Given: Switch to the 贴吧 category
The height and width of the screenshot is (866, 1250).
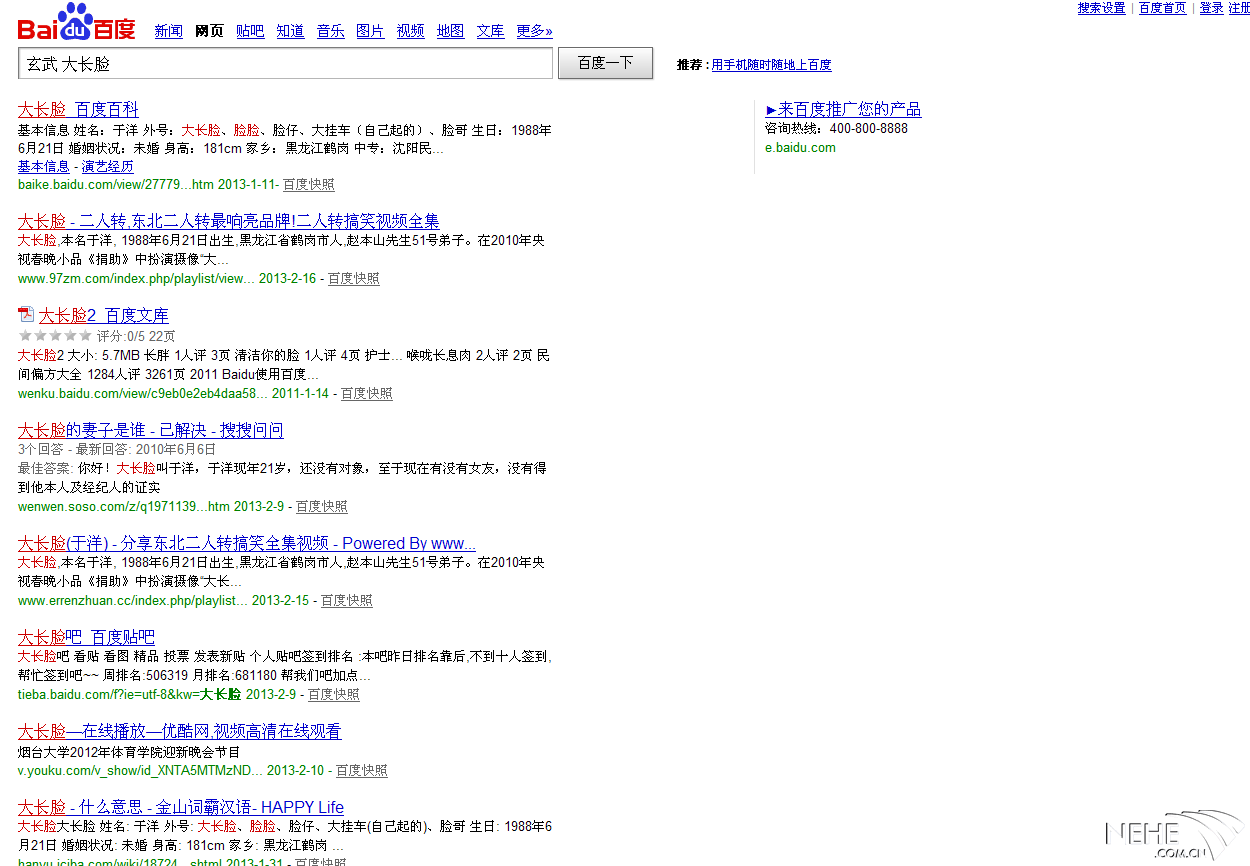Looking at the screenshot, I should pyautogui.click(x=250, y=31).
